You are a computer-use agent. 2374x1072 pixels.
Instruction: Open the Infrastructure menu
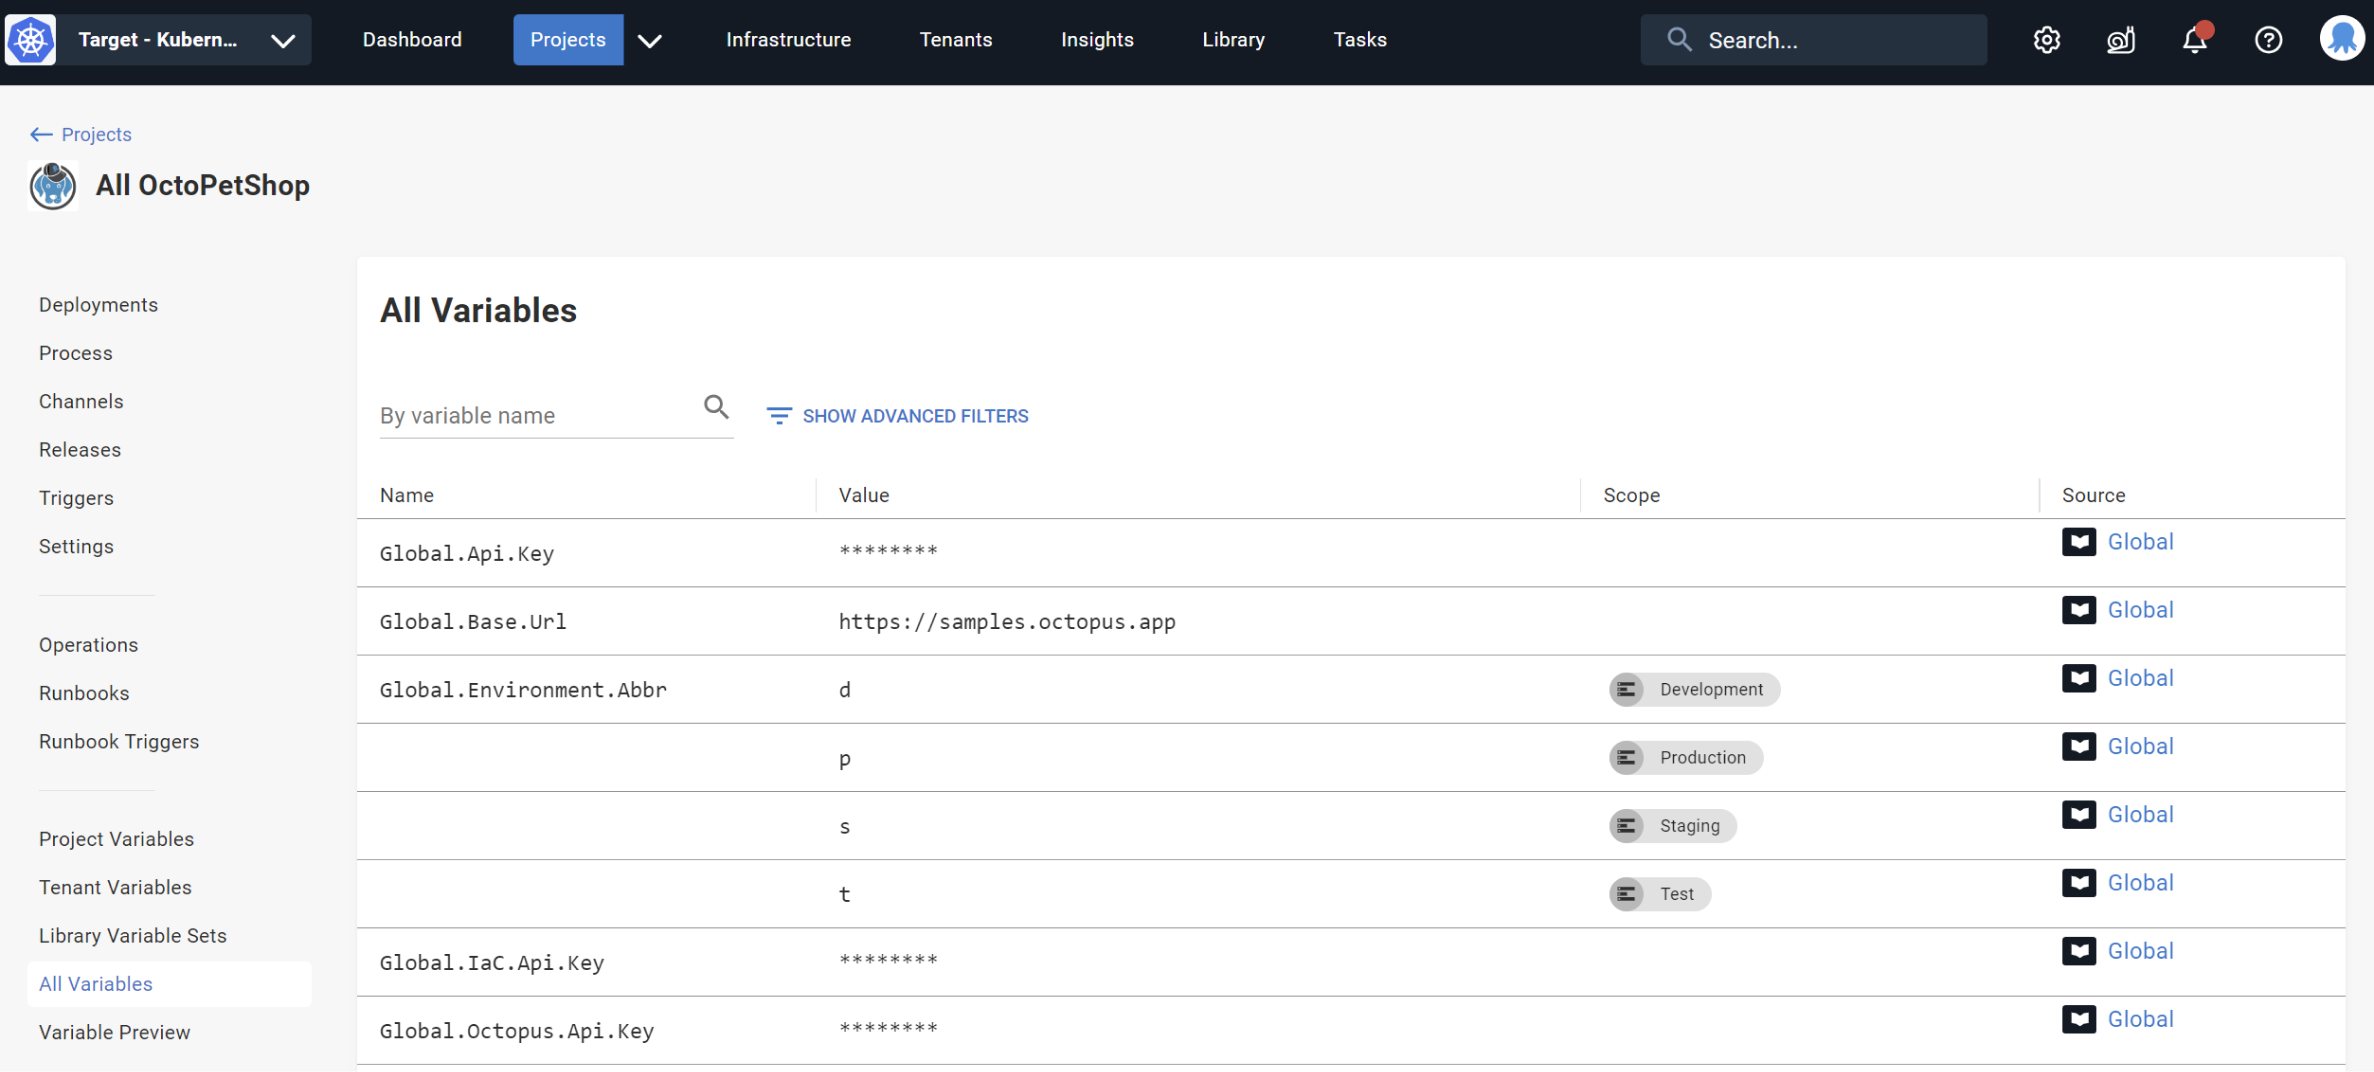[x=788, y=40]
